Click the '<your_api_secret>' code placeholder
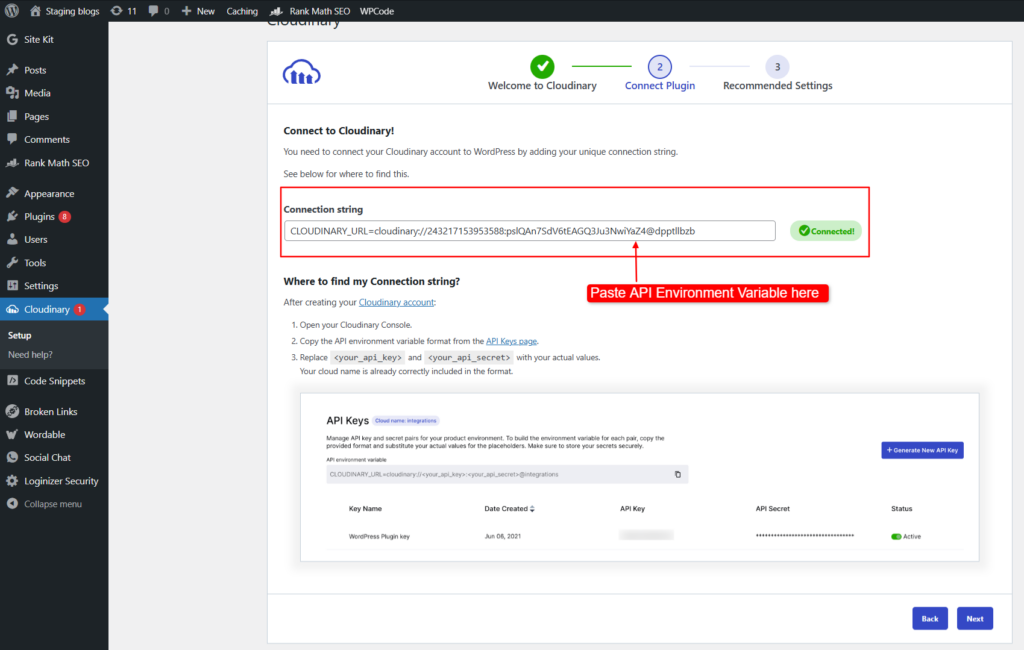The image size is (1024, 650). 469,357
